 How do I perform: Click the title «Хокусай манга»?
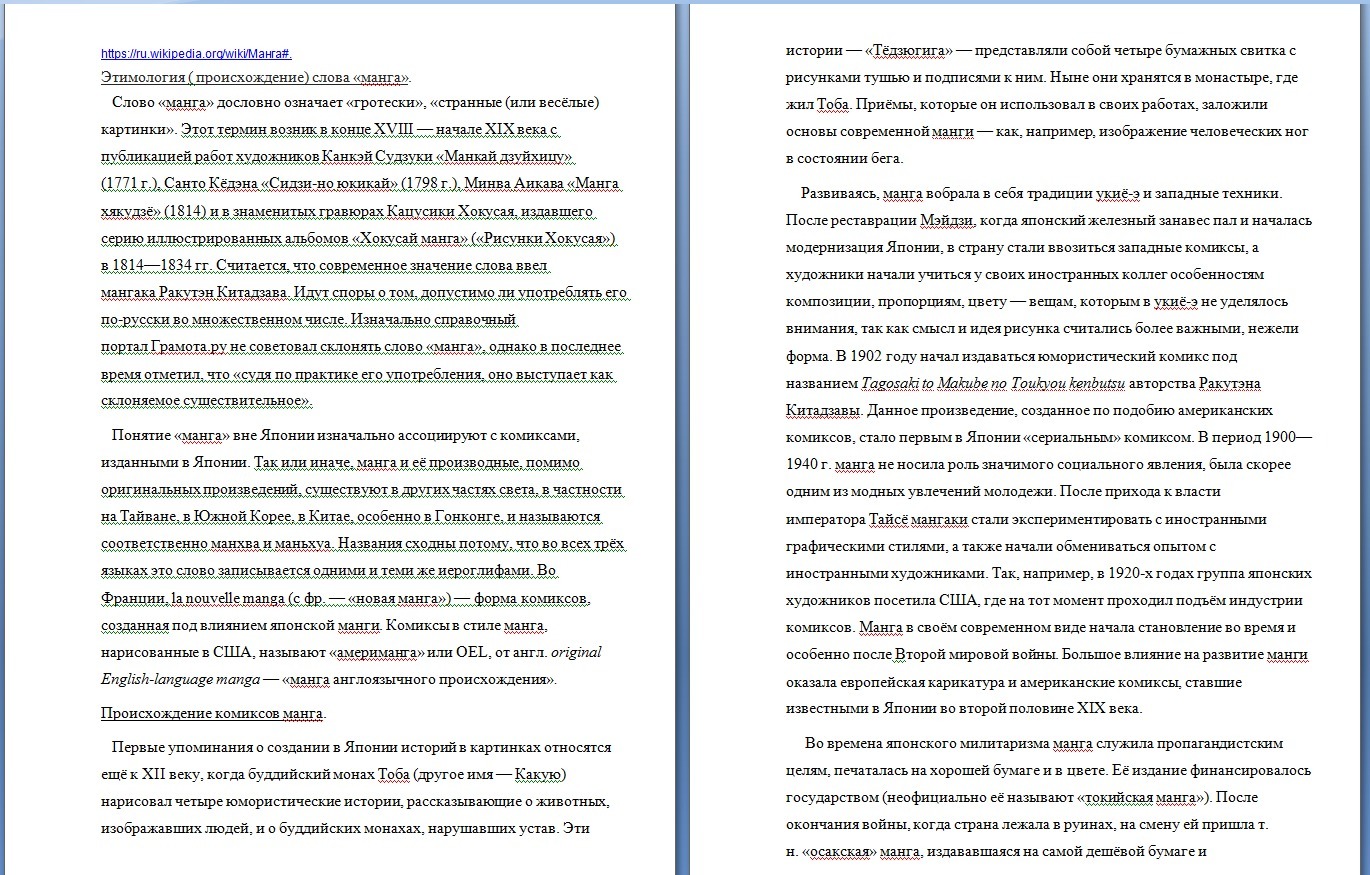412,239
